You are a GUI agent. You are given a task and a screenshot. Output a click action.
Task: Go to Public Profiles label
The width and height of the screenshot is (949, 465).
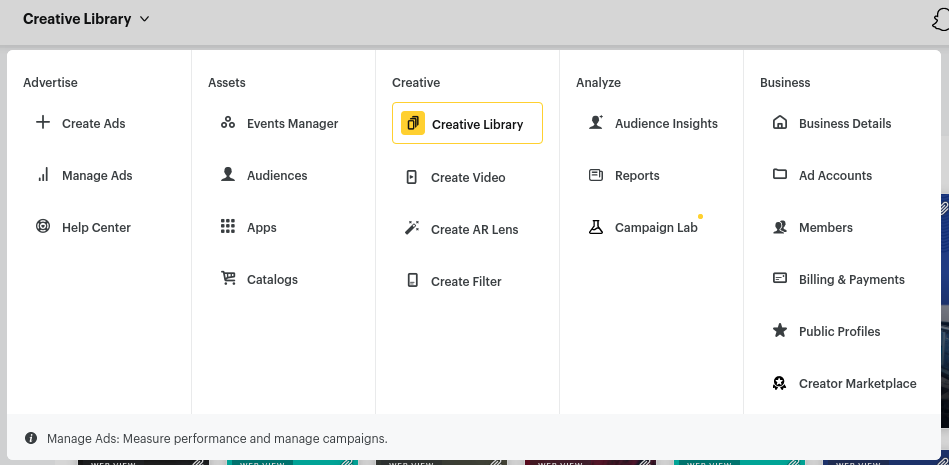click(839, 332)
